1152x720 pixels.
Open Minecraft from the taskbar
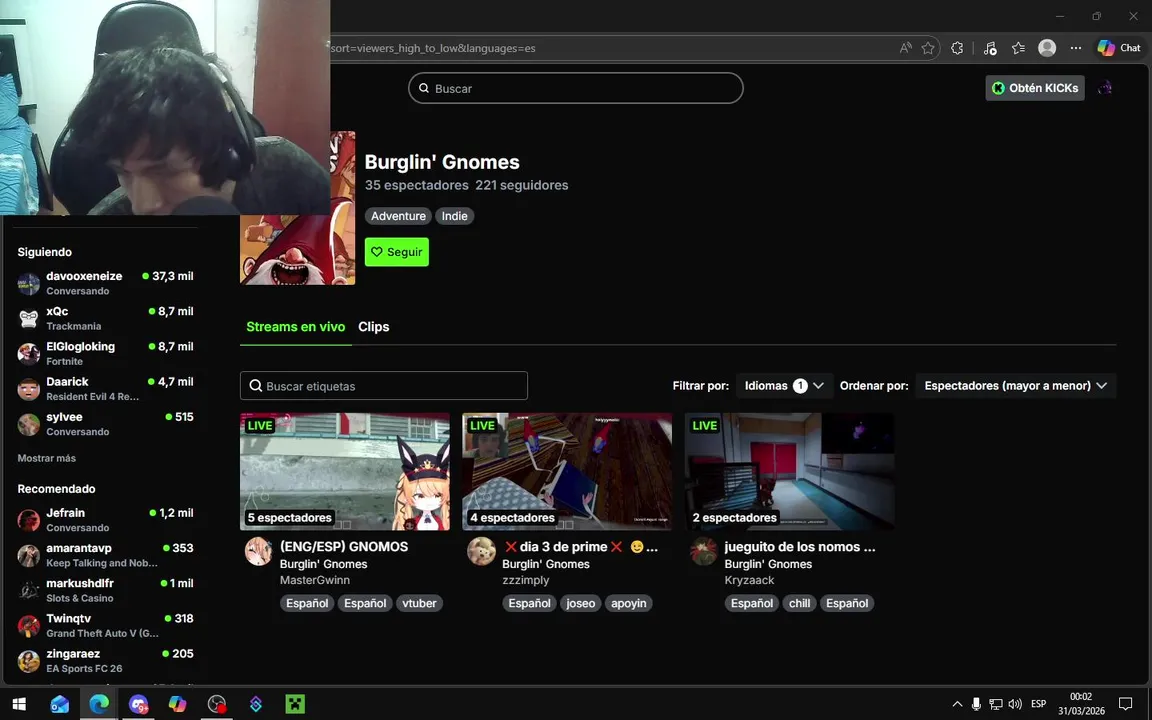pos(295,704)
